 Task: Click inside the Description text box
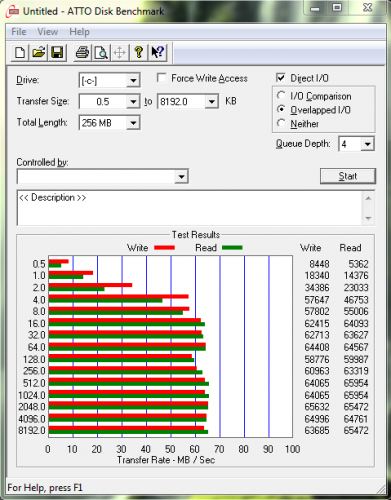(189, 208)
